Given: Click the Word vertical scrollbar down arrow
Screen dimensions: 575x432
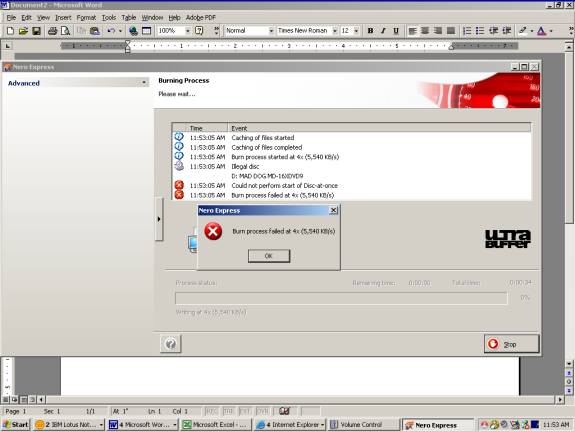Looking at the screenshot, I should 568,363.
